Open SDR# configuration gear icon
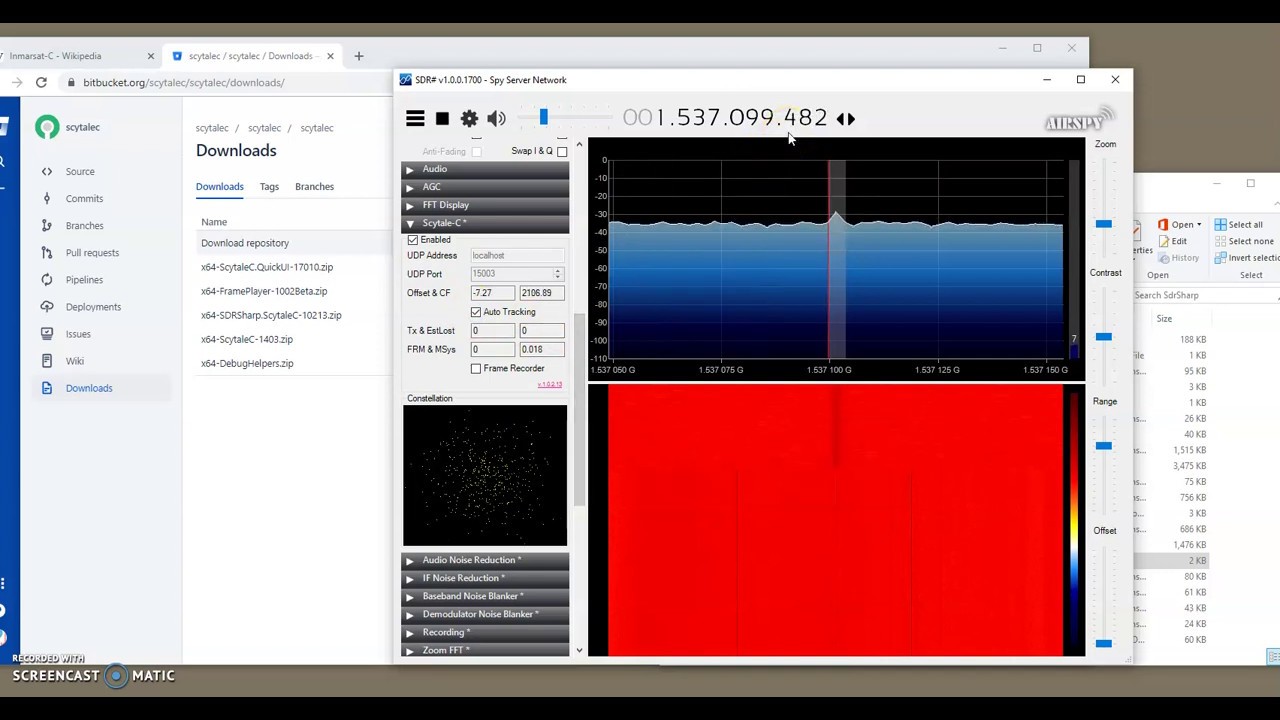1280x720 pixels. pyautogui.click(x=469, y=118)
